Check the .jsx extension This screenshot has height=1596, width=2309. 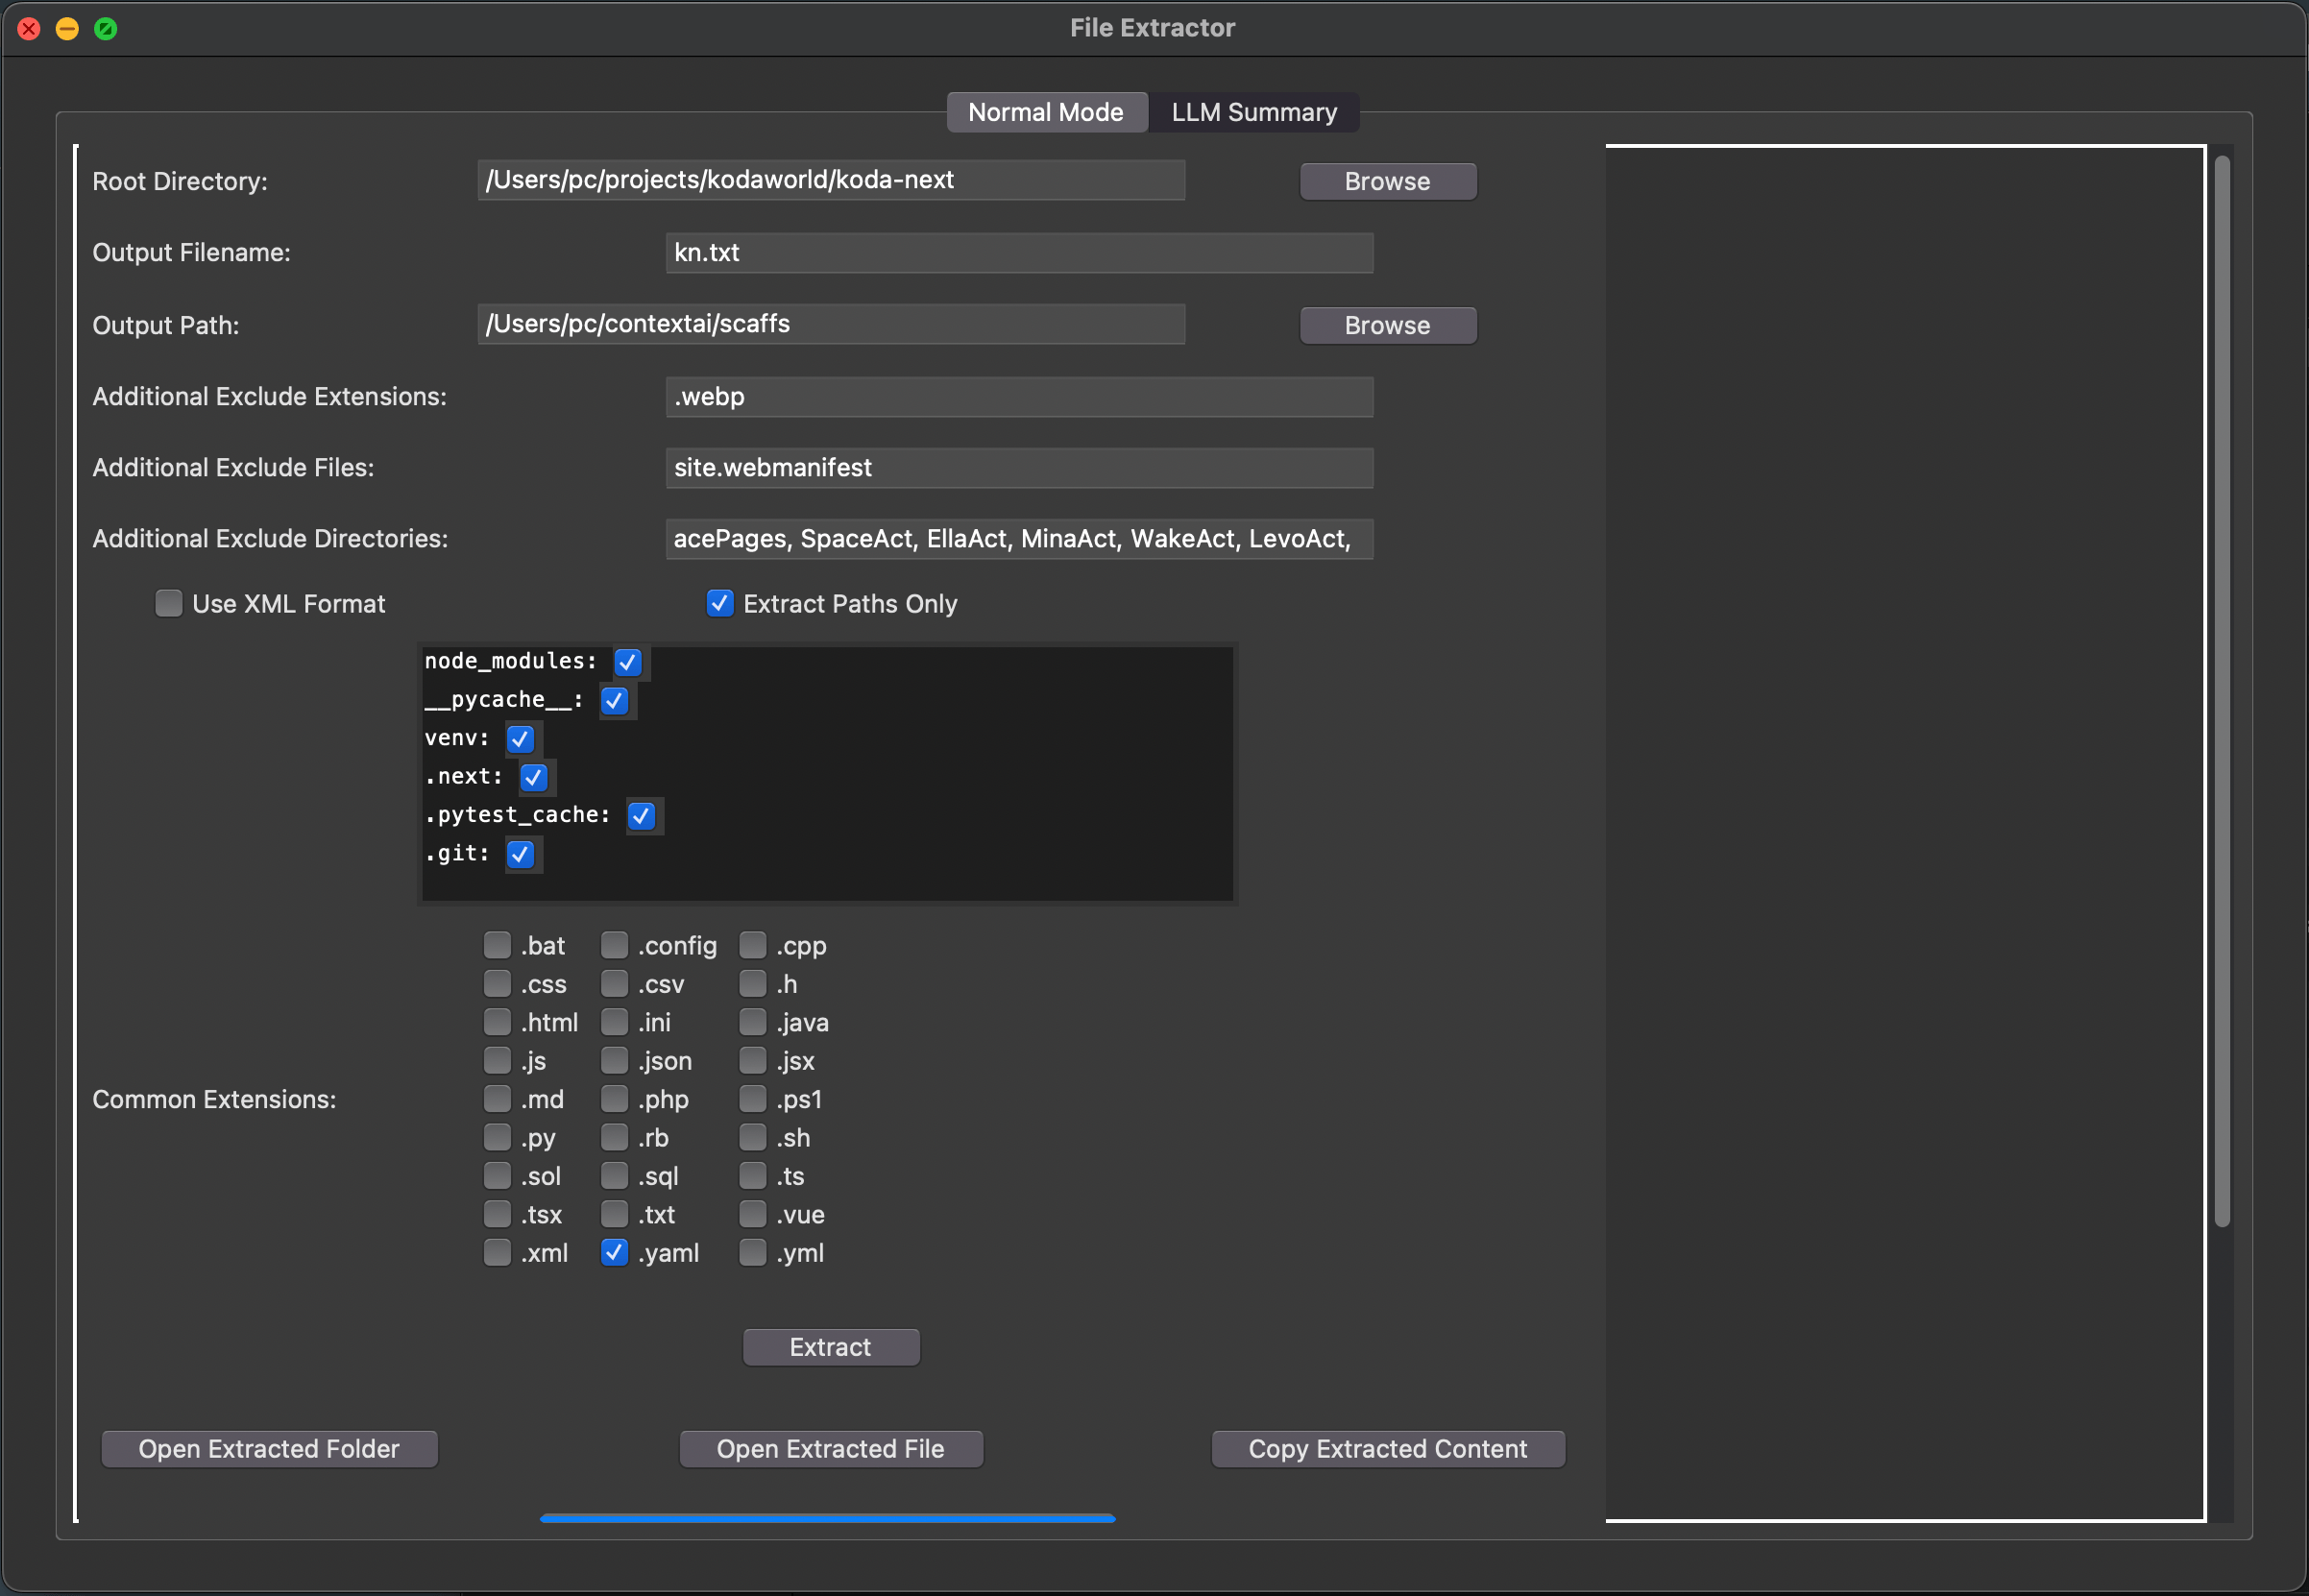[x=753, y=1060]
